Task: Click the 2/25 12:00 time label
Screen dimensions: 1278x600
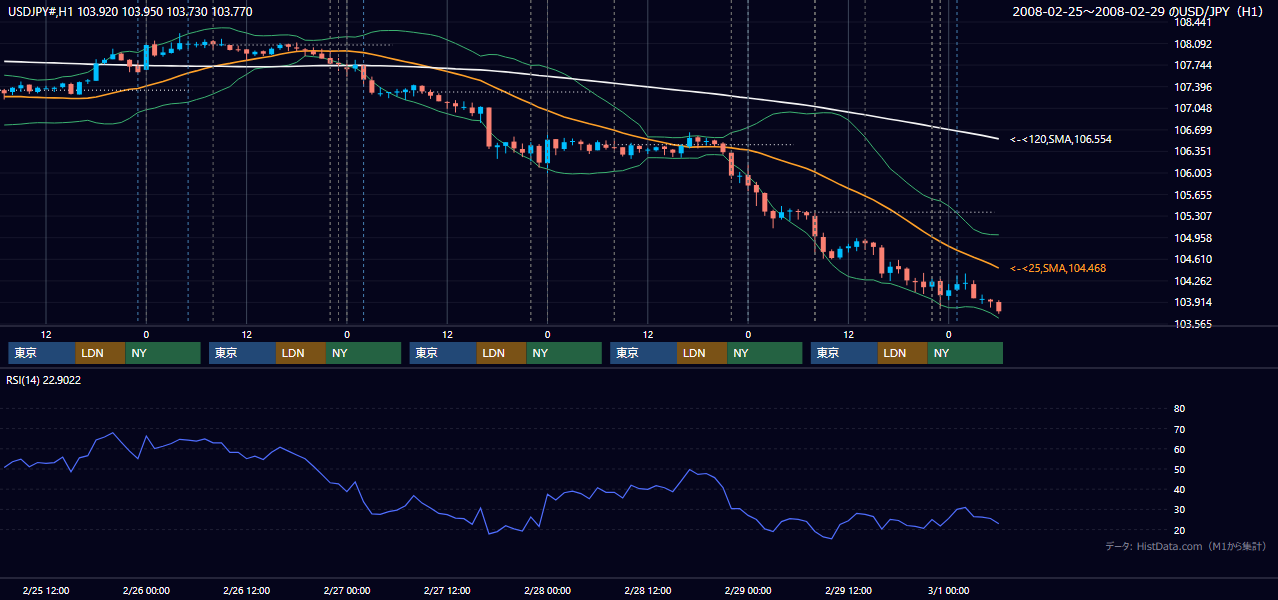Action: click(x=45, y=590)
